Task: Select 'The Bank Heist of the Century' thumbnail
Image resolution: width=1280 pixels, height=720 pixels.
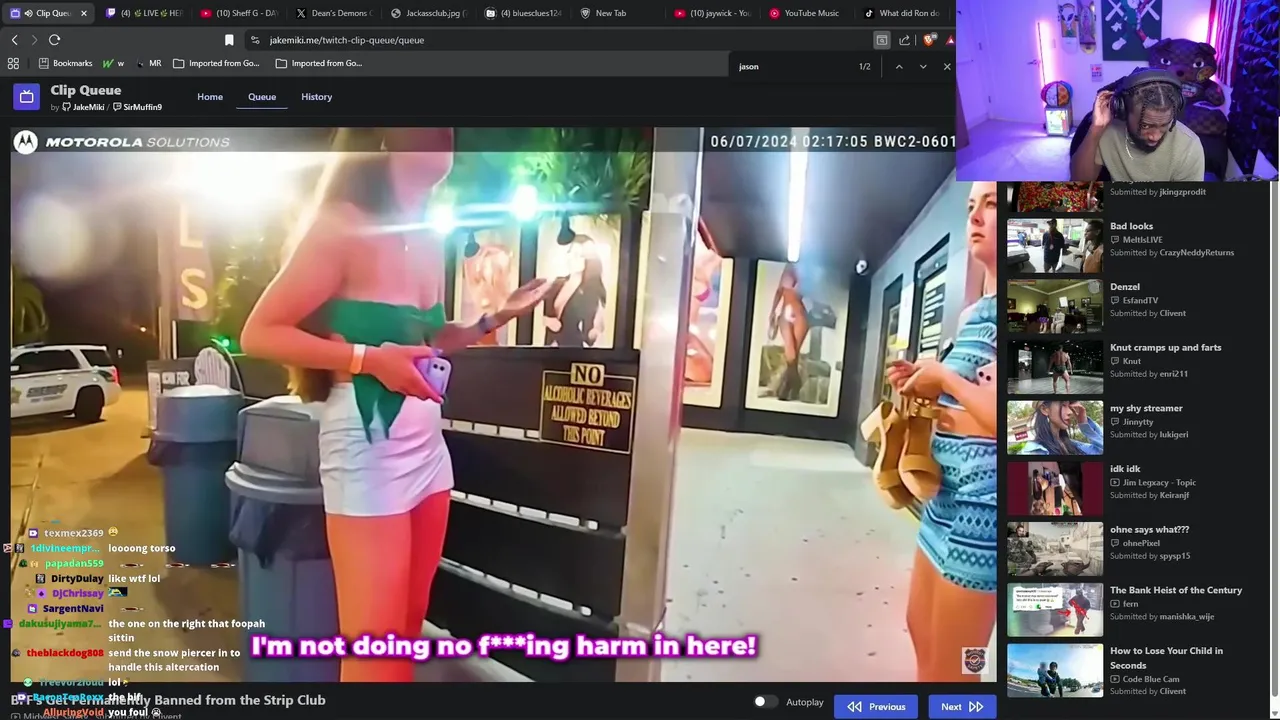Action: click(x=1055, y=609)
